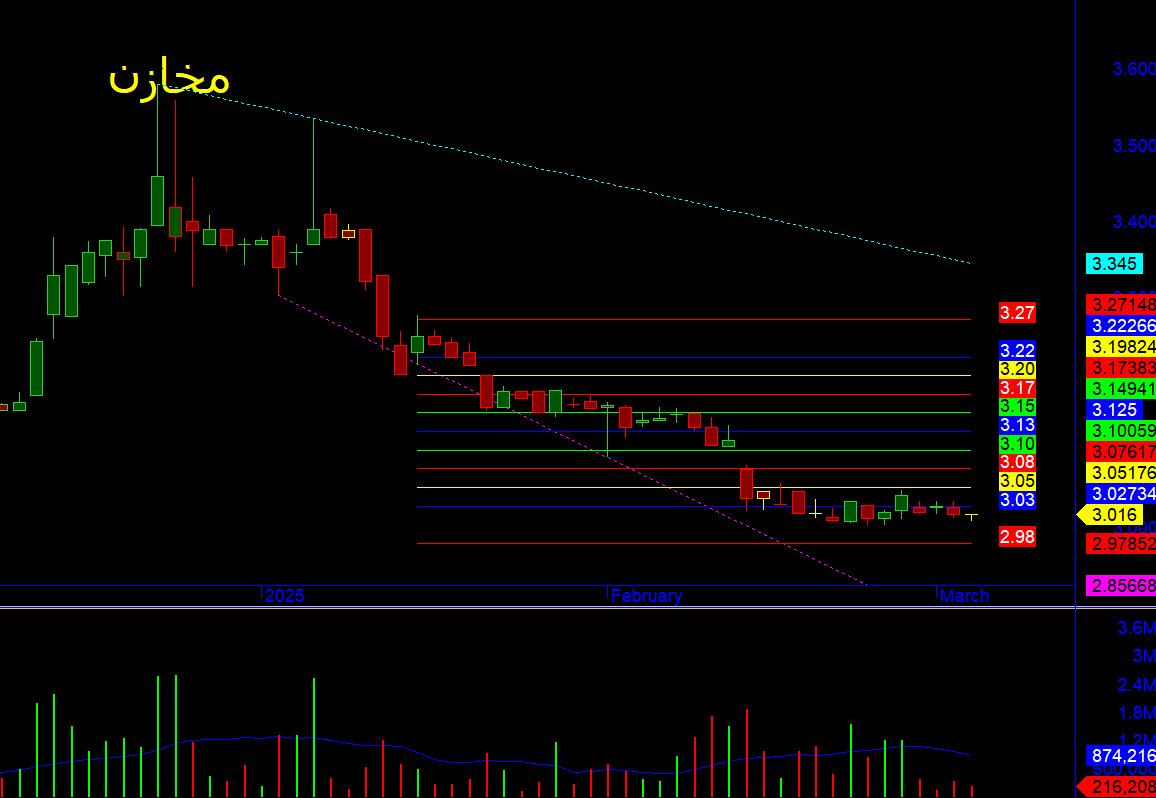Select the 3.07617 price tag on axis
This screenshot has width=1156, height=798.
[x=1121, y=451]
